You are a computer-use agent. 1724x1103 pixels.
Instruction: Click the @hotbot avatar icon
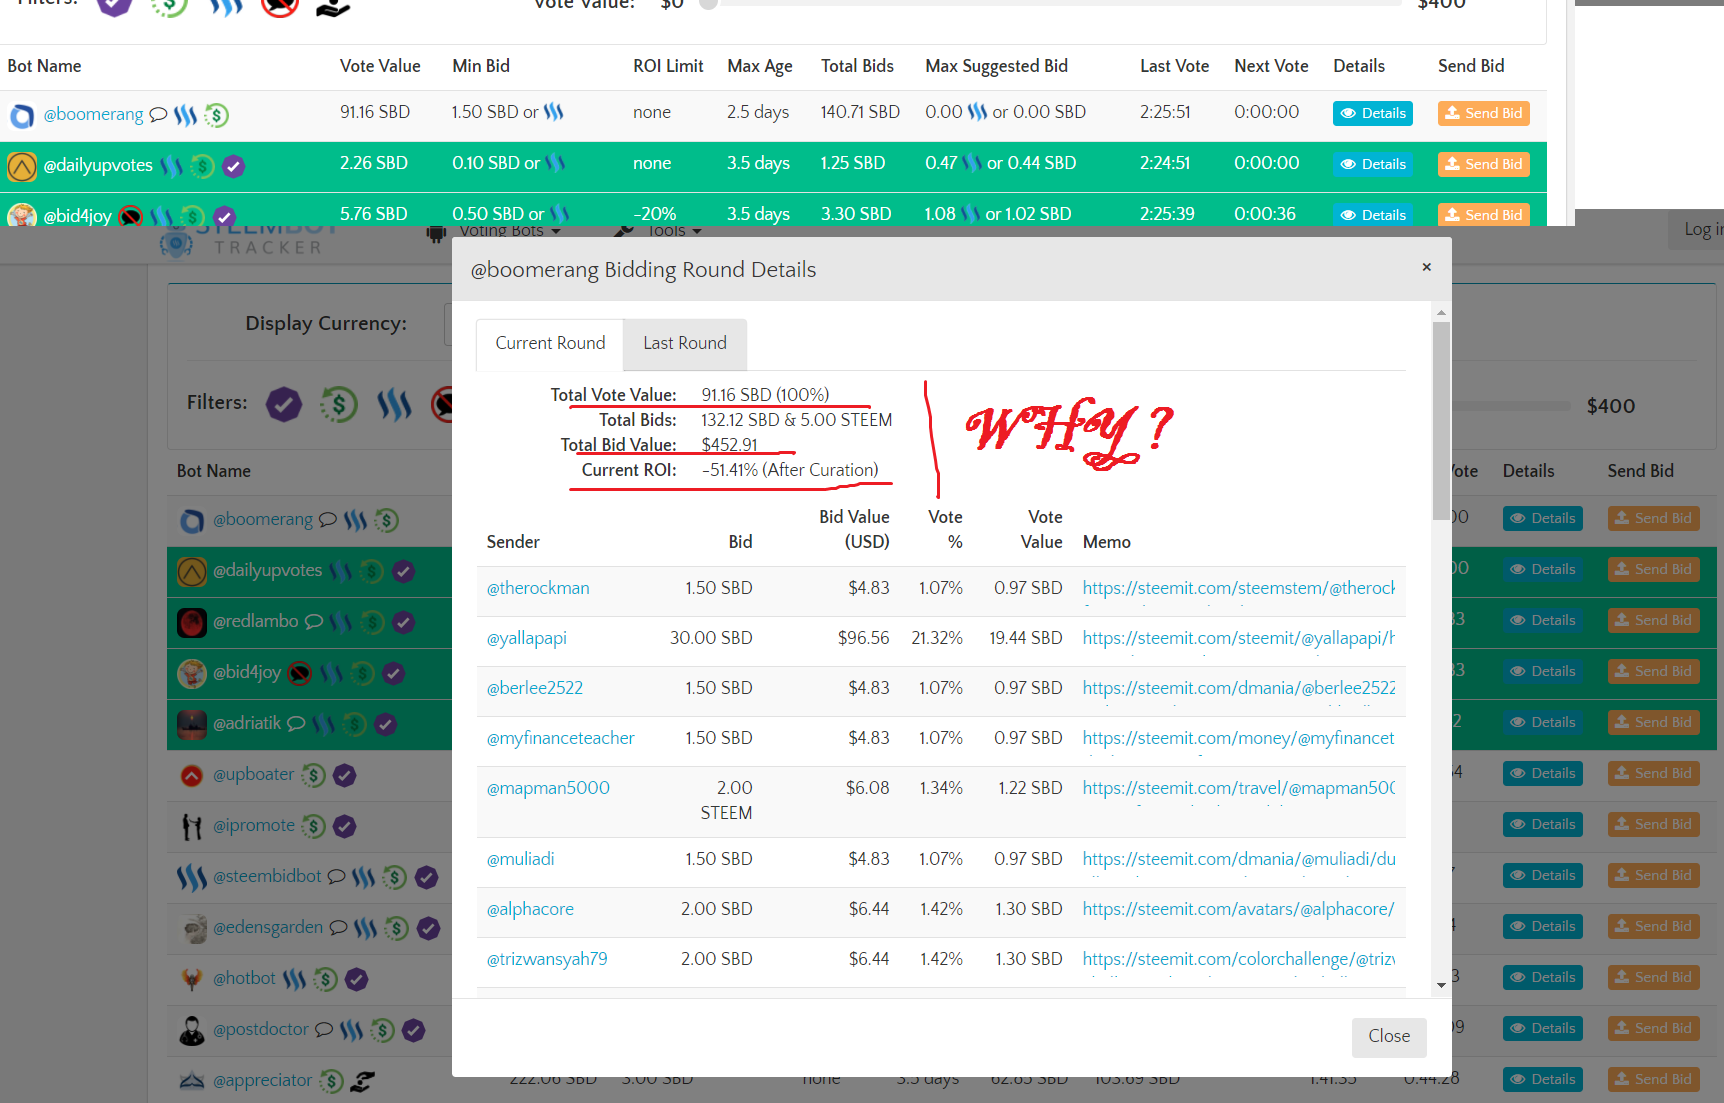click(192, 978)
